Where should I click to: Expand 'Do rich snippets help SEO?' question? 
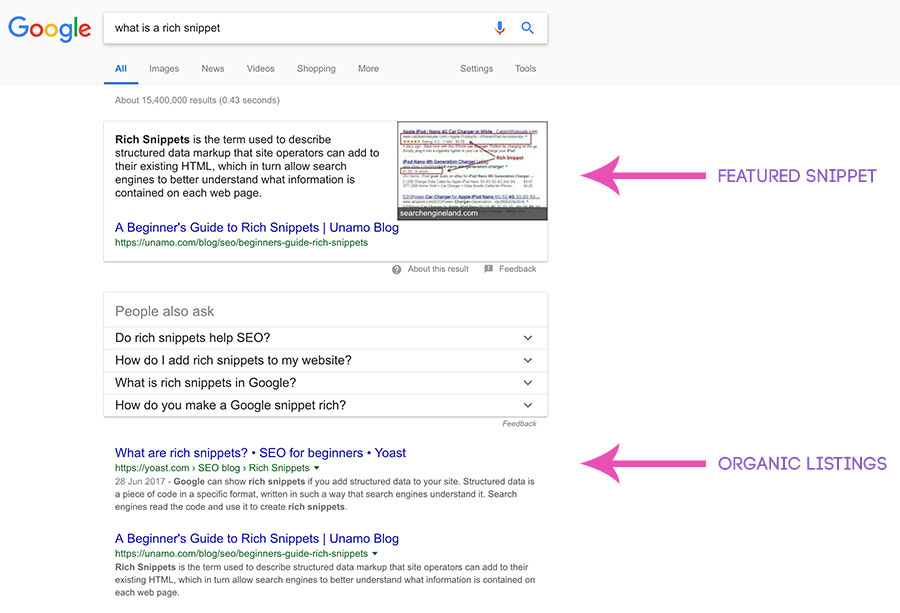pos(325,338)
